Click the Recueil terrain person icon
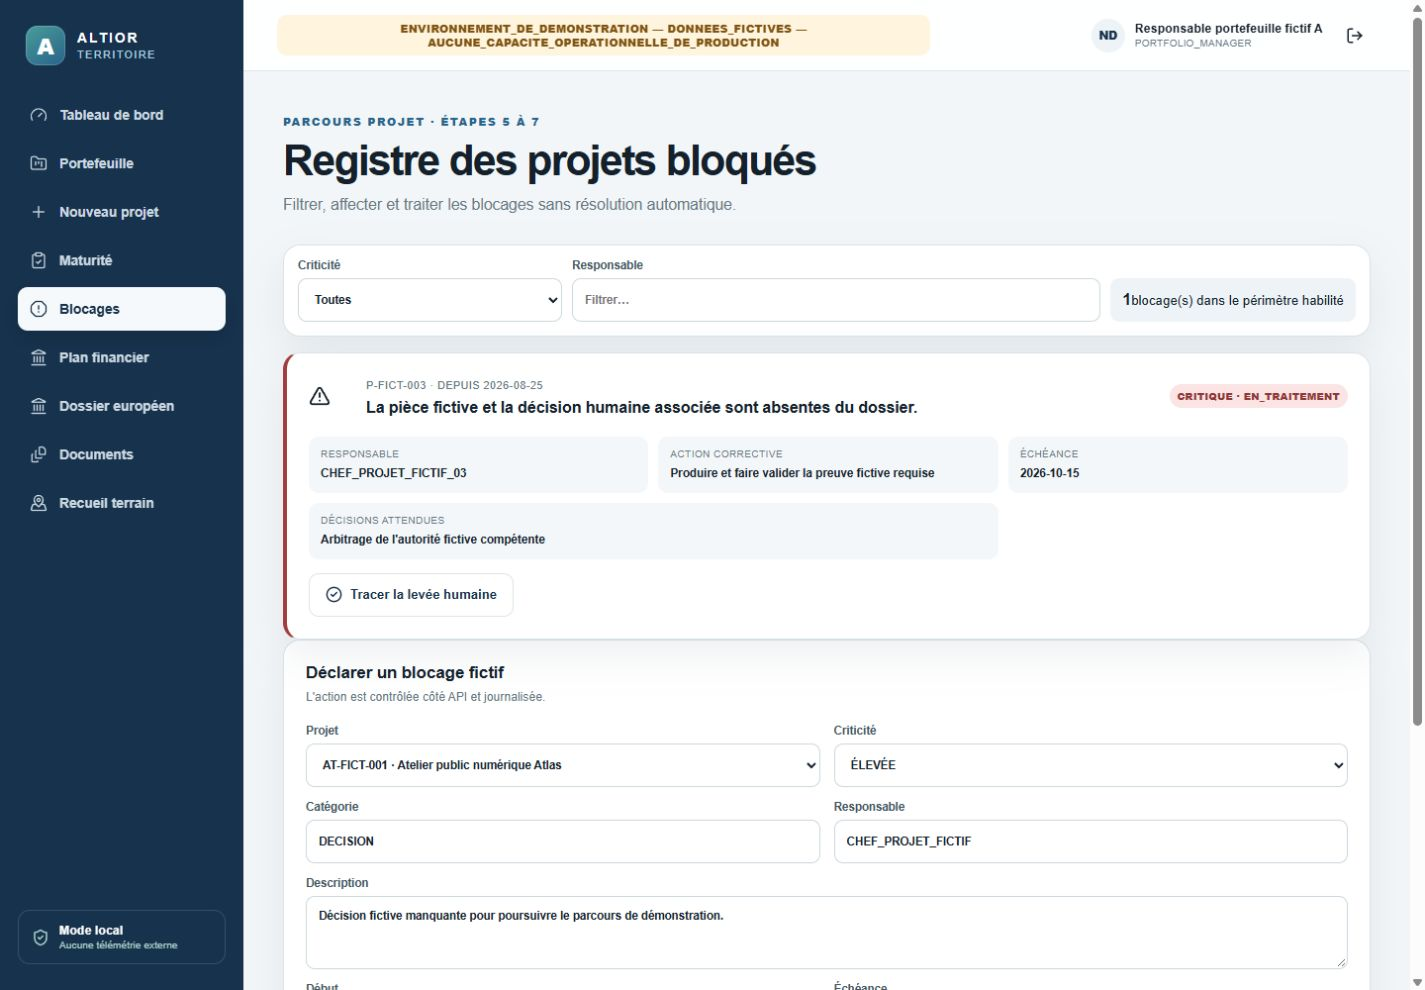This screenshot has height=990, width=1425. tap(39, 503)
